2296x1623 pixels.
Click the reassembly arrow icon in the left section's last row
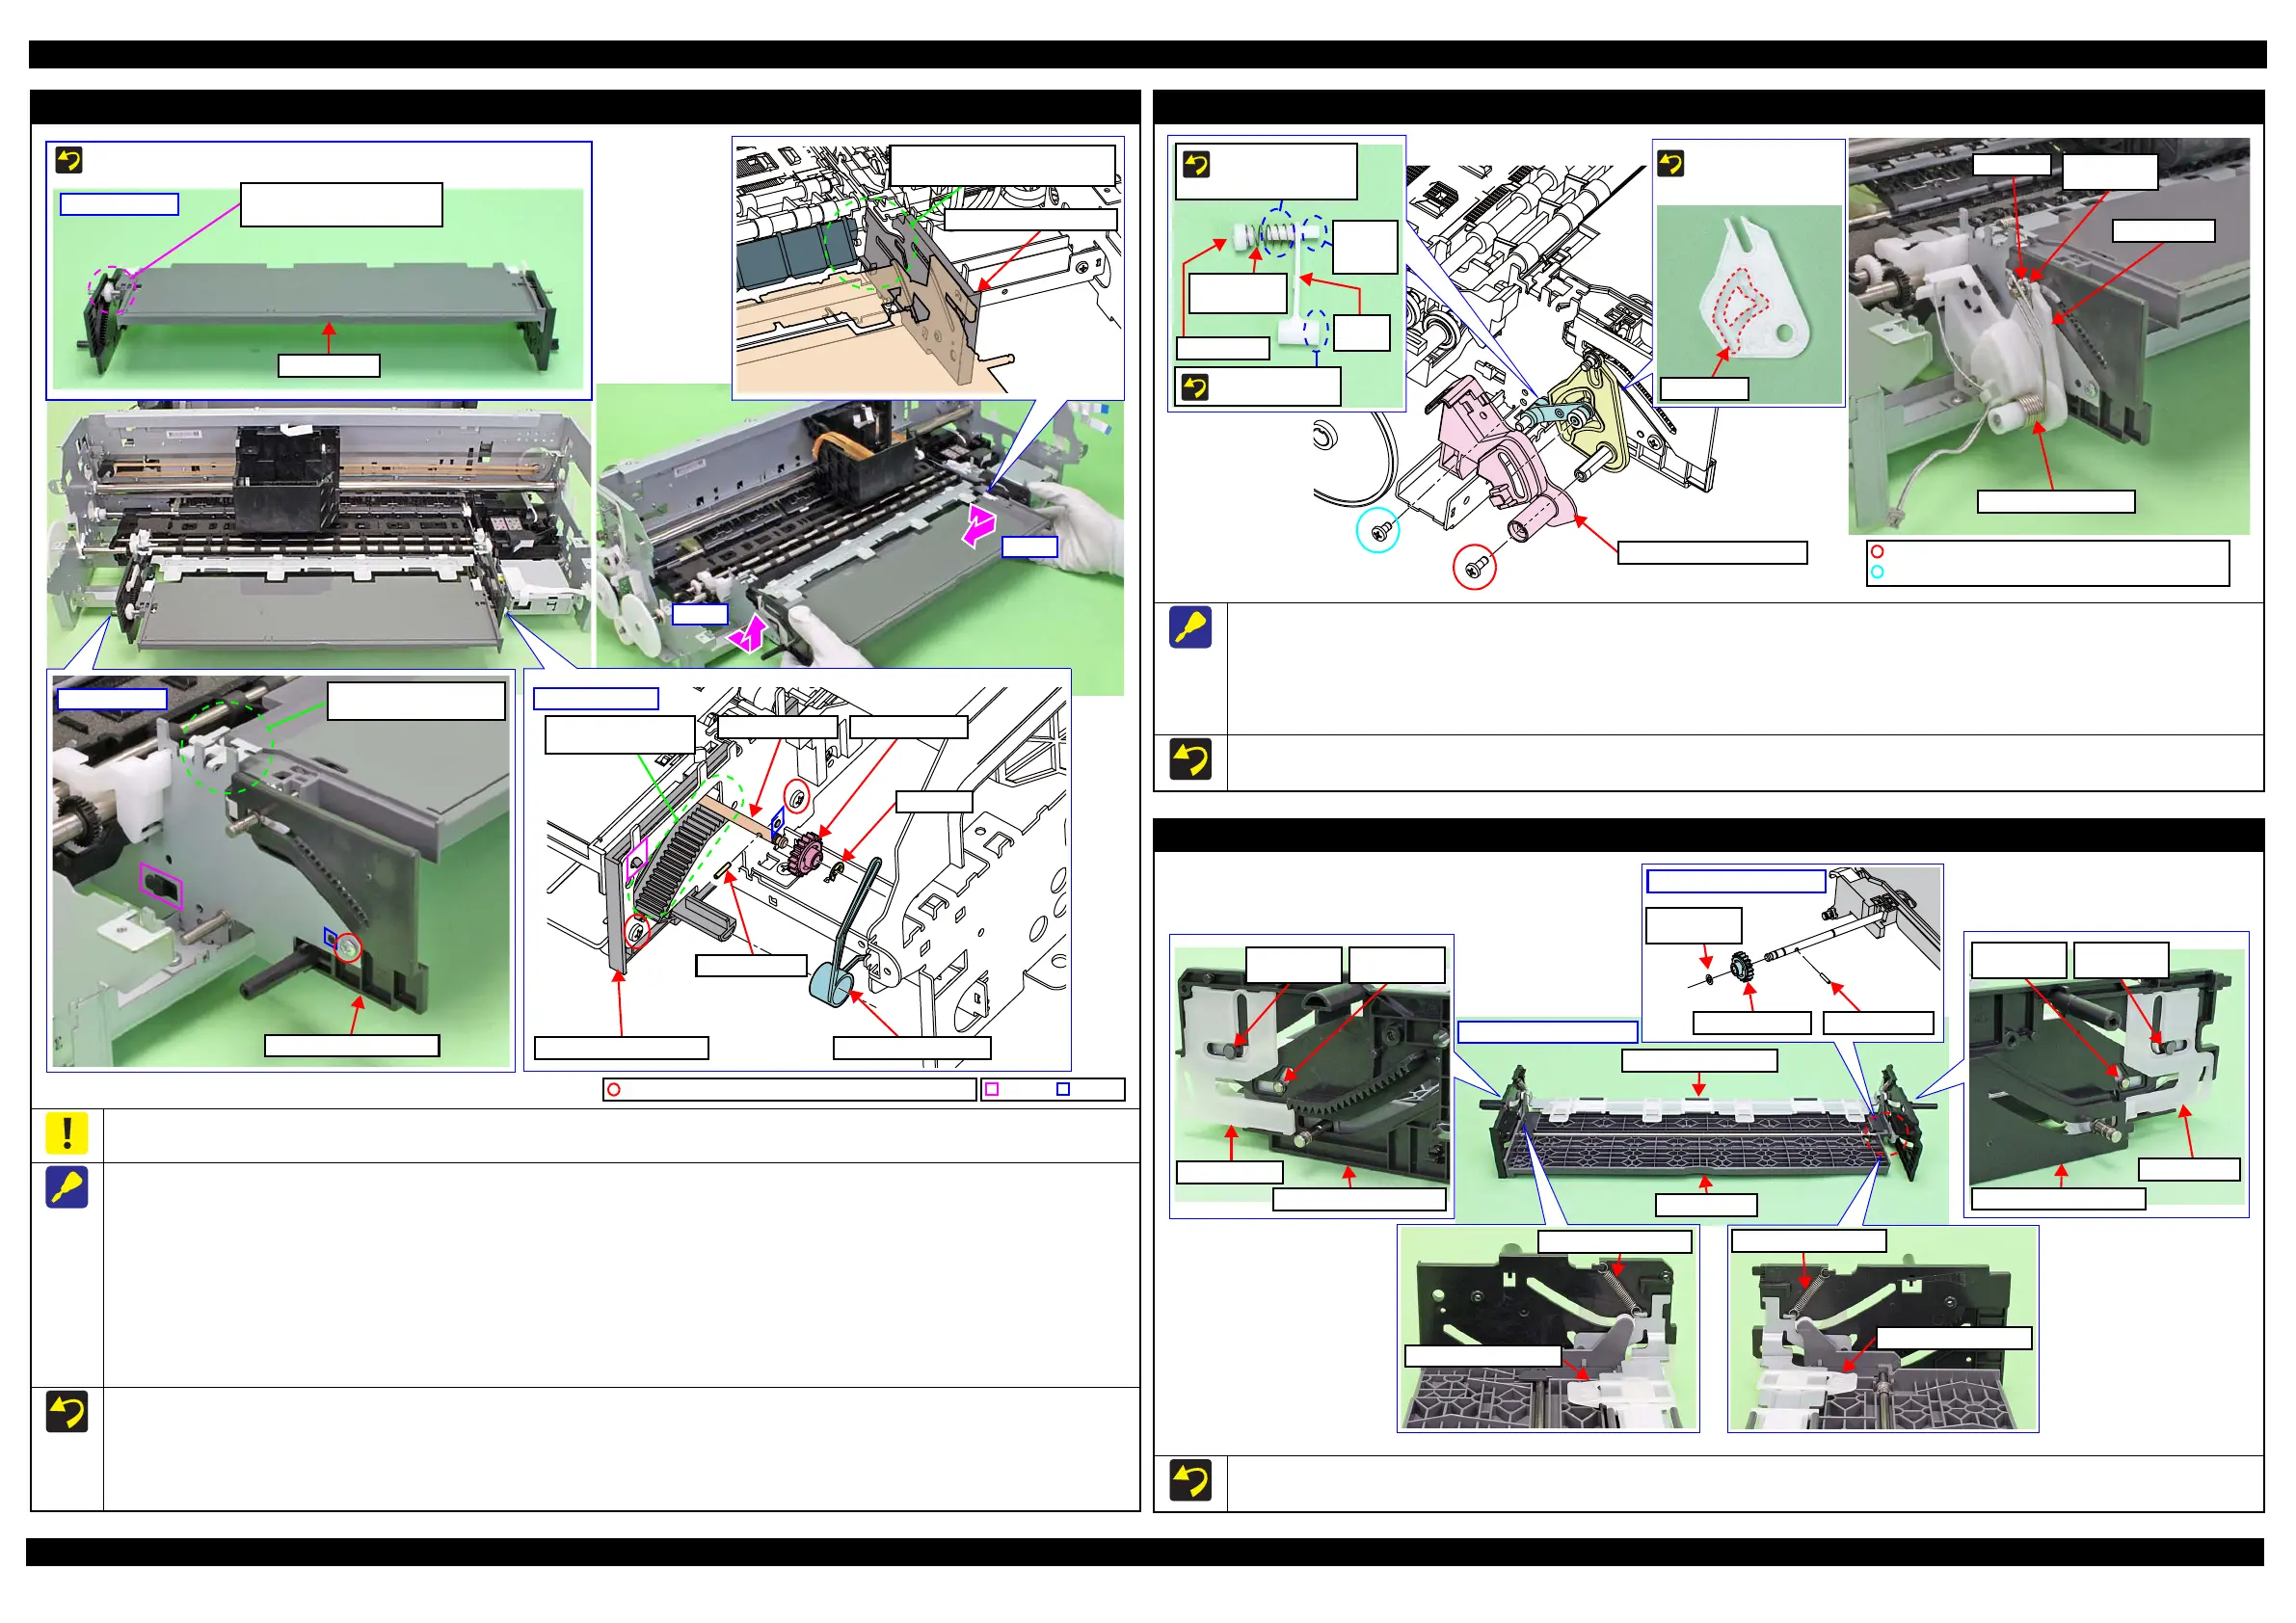point(67,1411)
